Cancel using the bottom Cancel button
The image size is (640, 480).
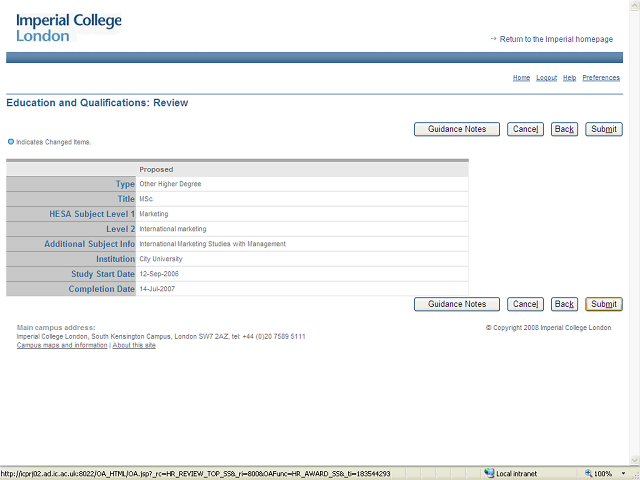coord(525,304)
